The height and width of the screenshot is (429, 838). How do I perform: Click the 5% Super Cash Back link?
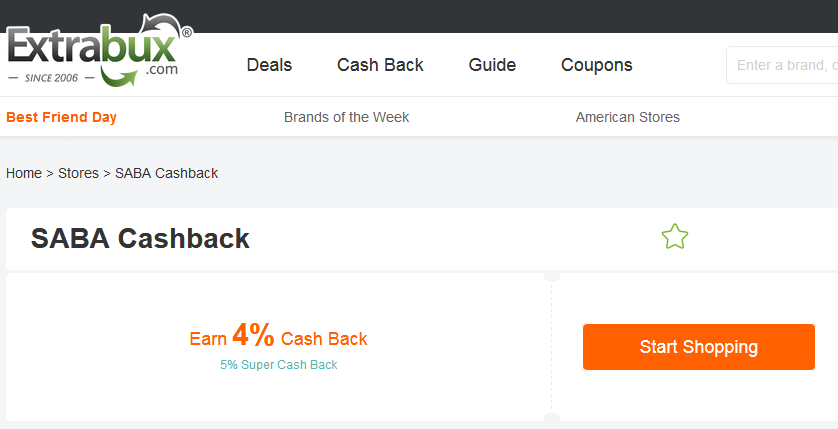[279, 365]
